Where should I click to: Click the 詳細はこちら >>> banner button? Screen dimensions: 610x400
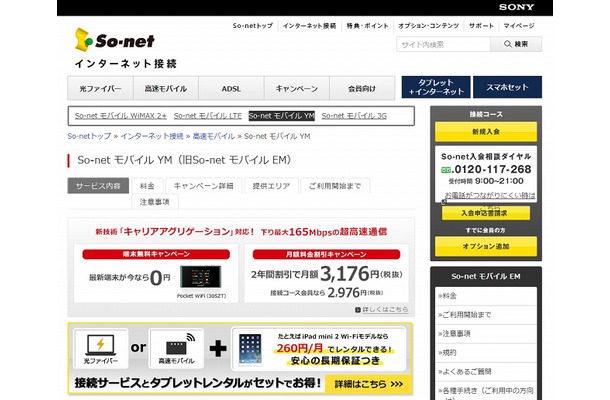point(368,384)
